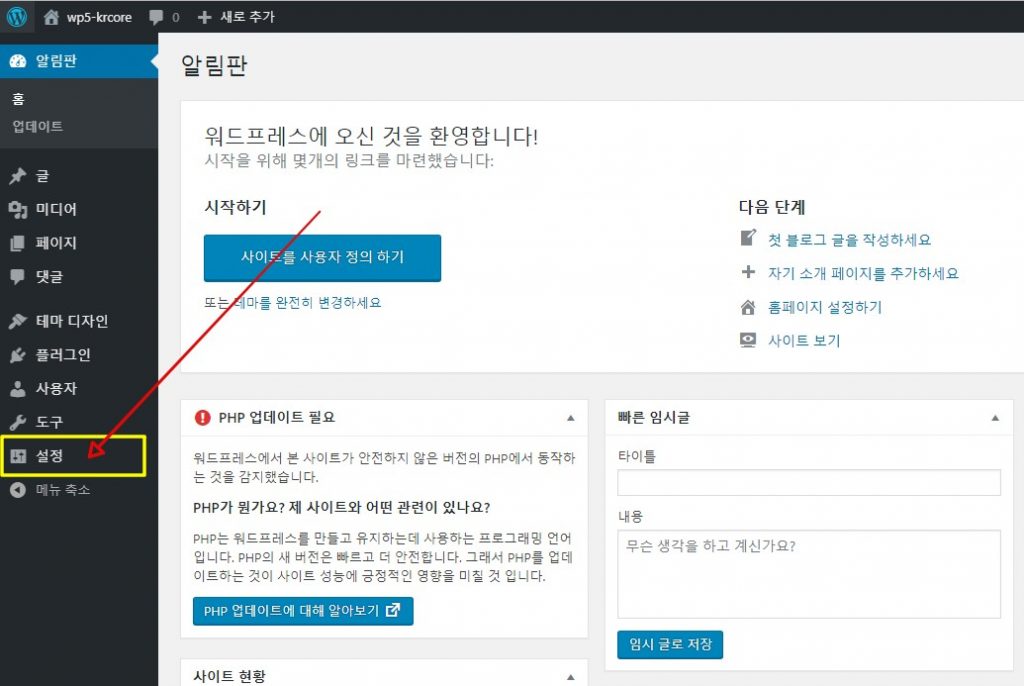This screenshot has height=686, width=1024.
Task: Click the wp5-krcore site name
Action: point(99,17)
